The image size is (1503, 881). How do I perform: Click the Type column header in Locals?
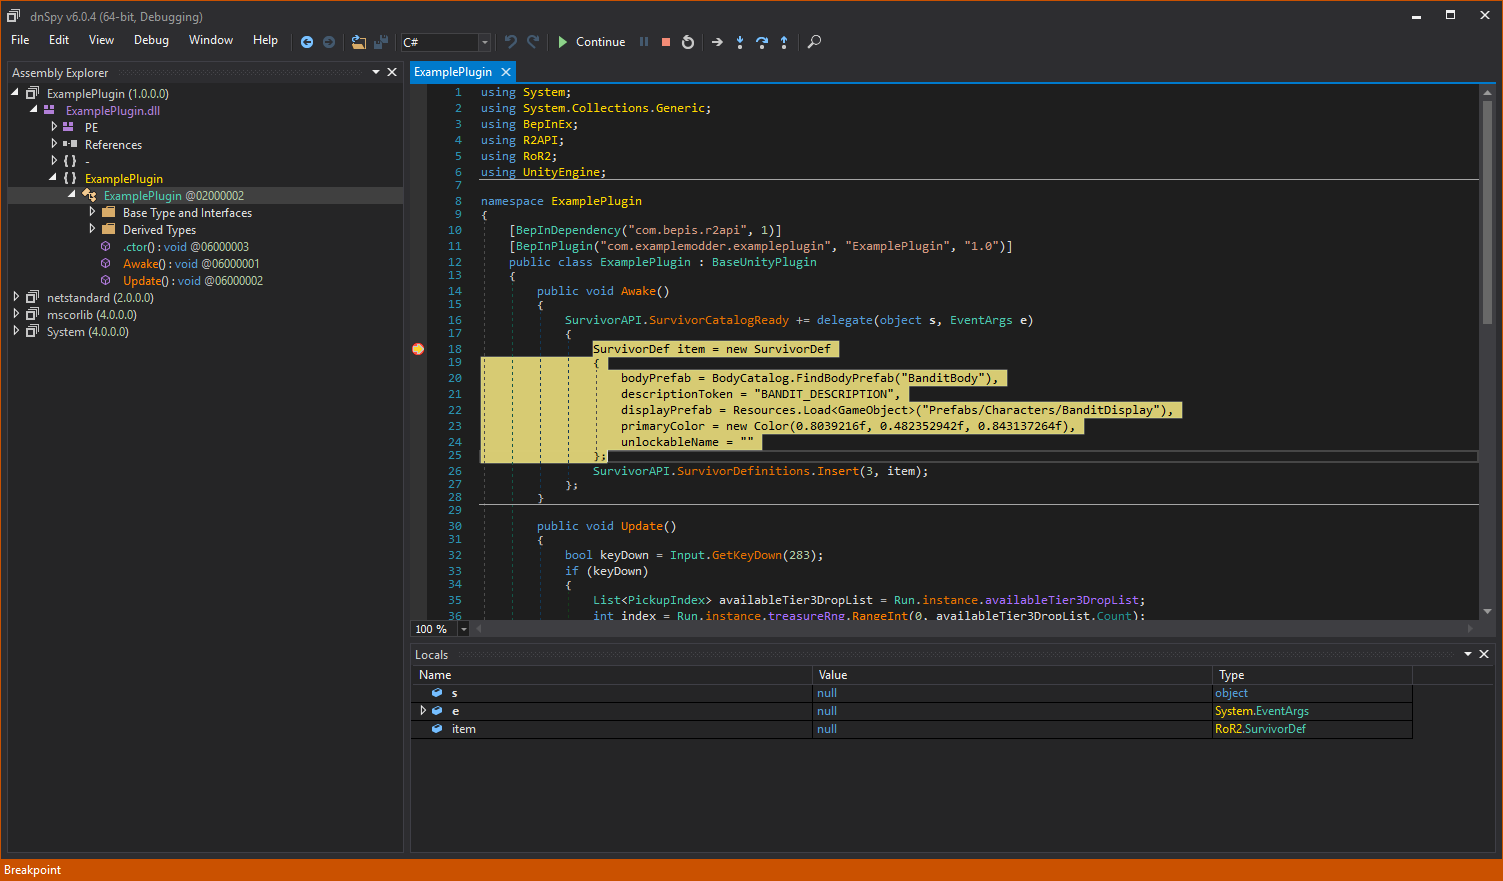click(x=1312, y=675)
